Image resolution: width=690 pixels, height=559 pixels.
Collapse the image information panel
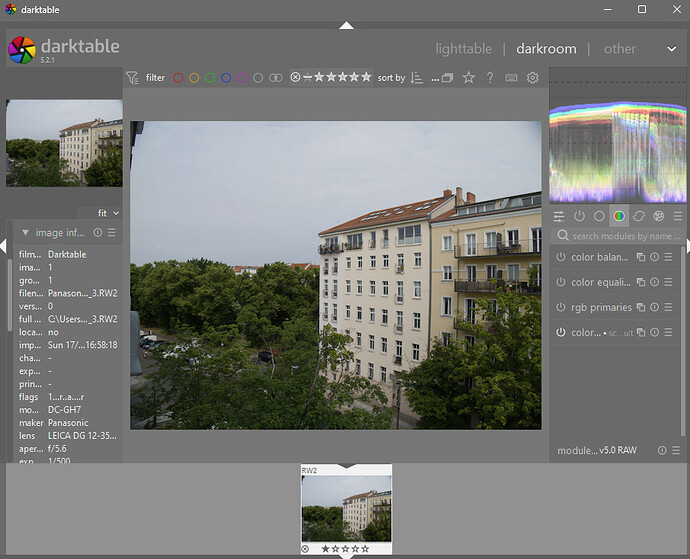click(26, 233)
